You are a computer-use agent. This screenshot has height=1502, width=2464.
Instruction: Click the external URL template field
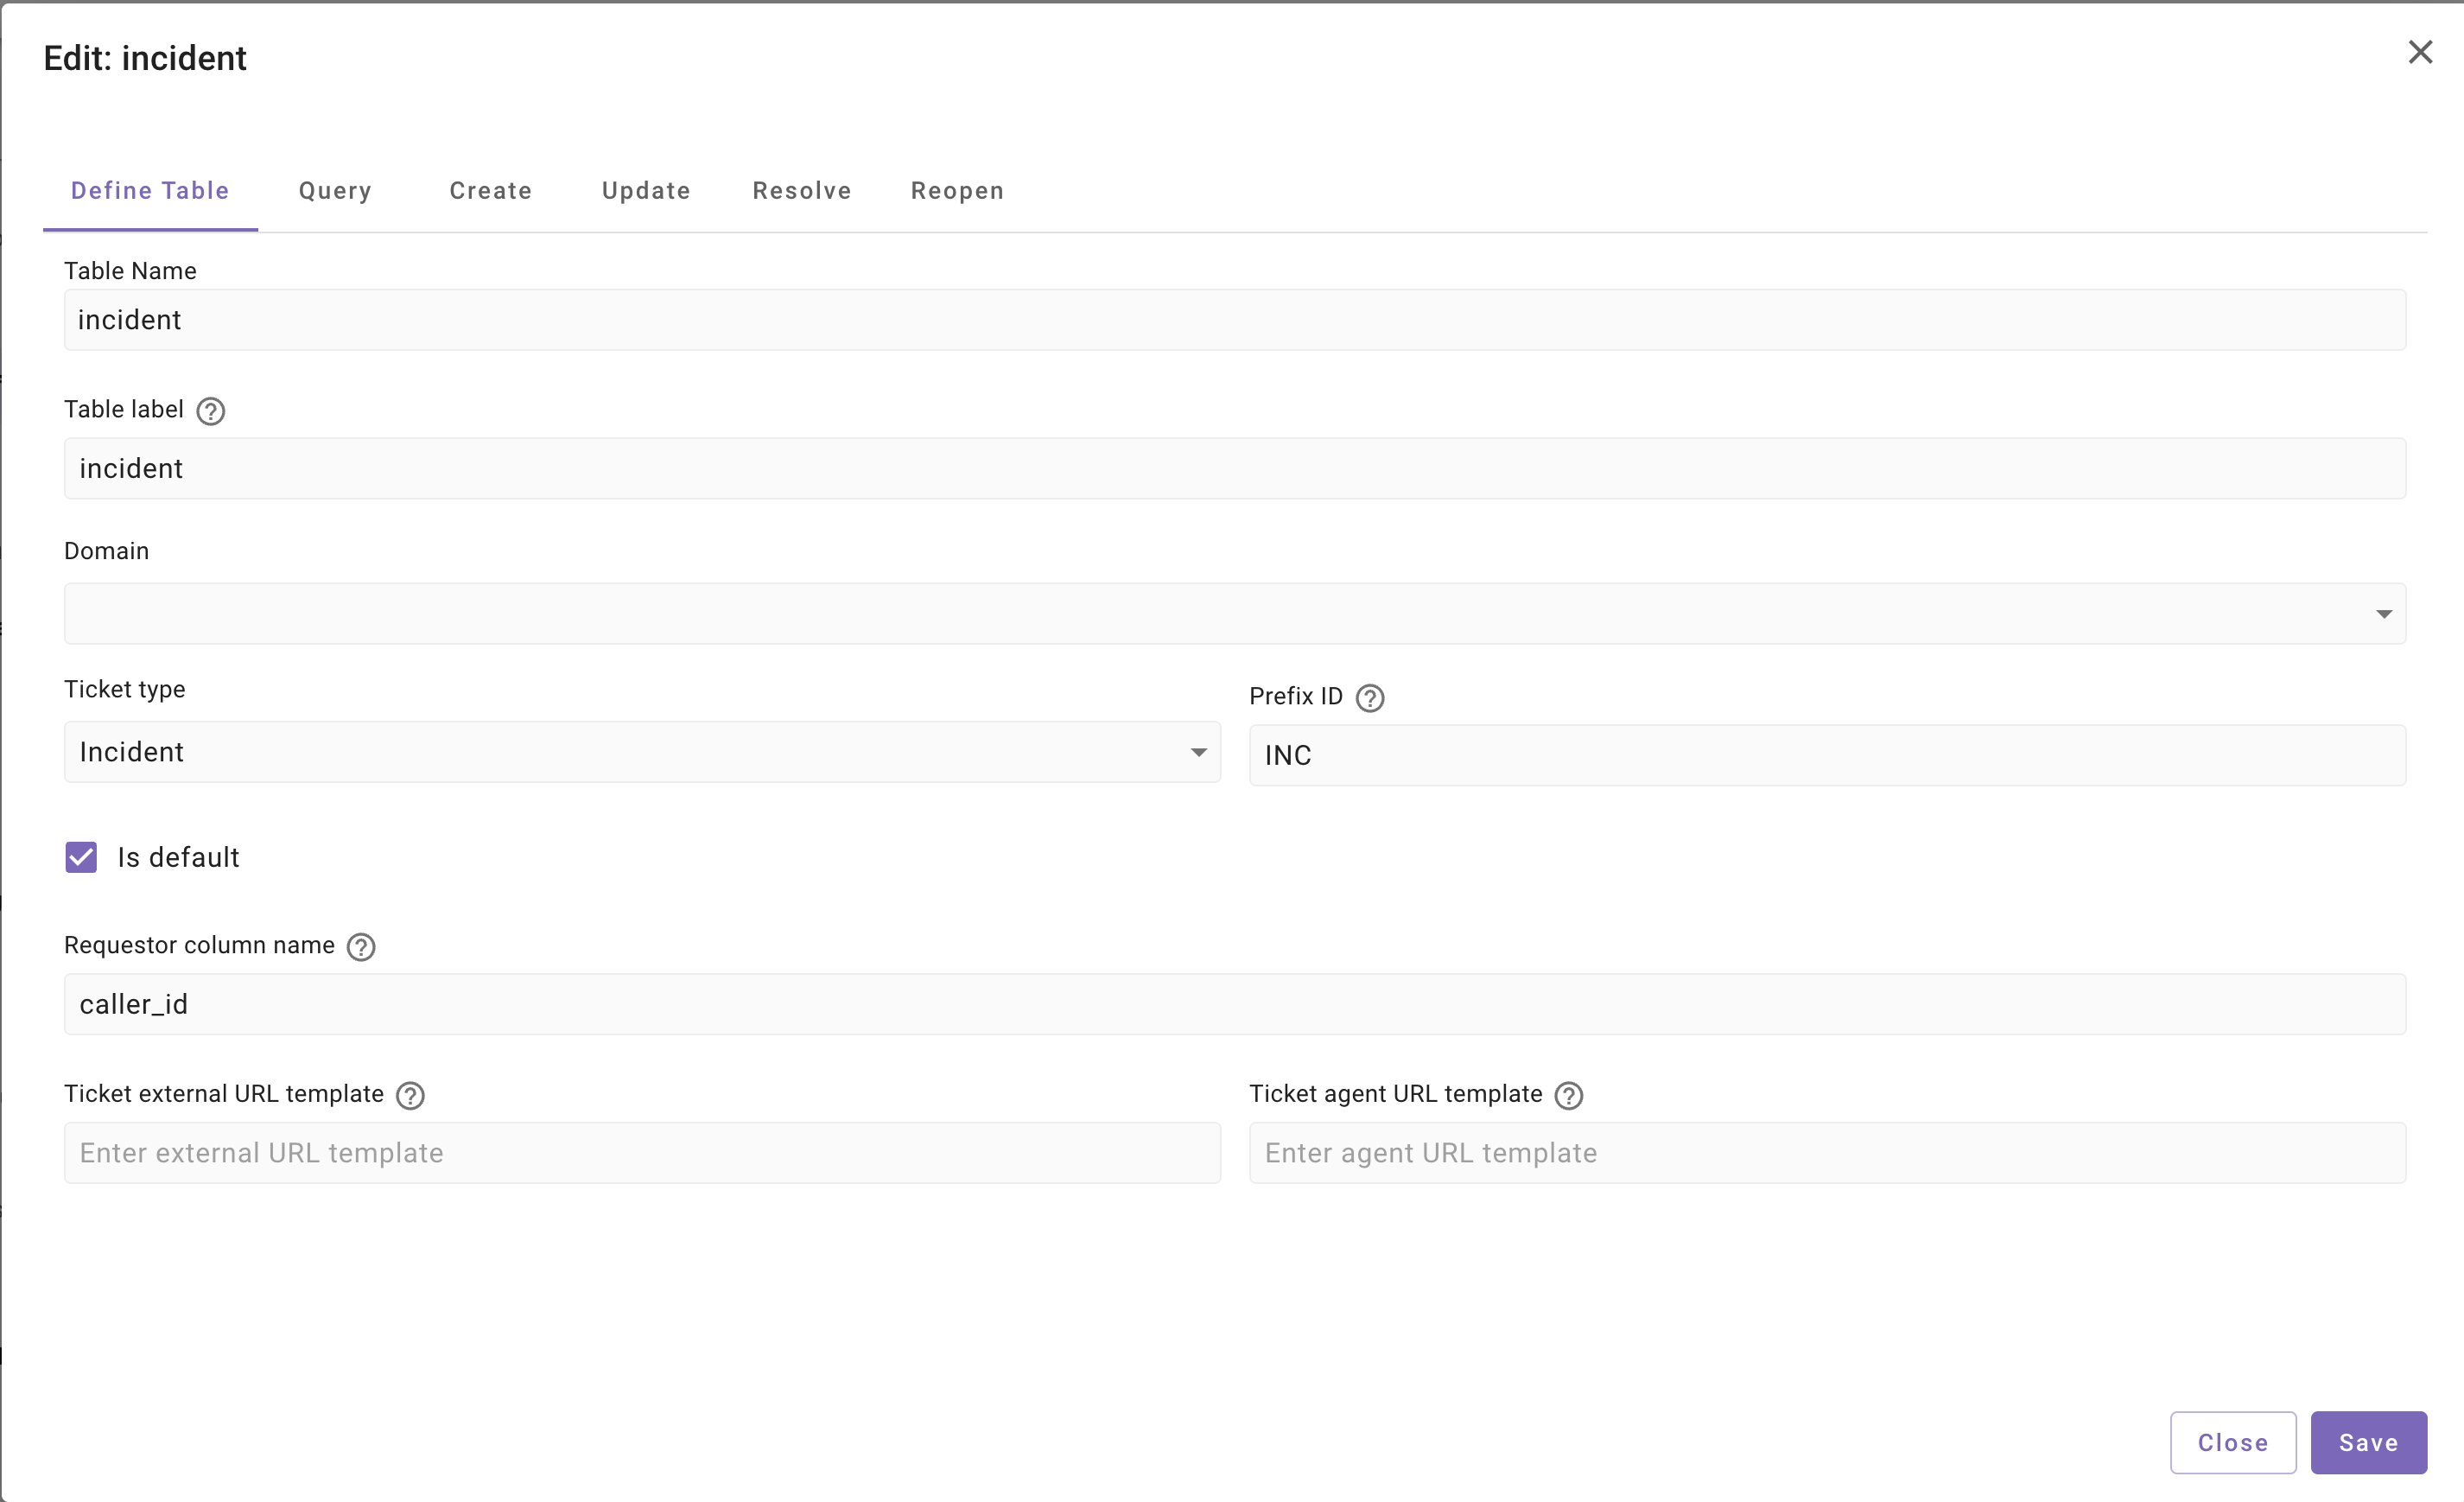coord(641,1153)
